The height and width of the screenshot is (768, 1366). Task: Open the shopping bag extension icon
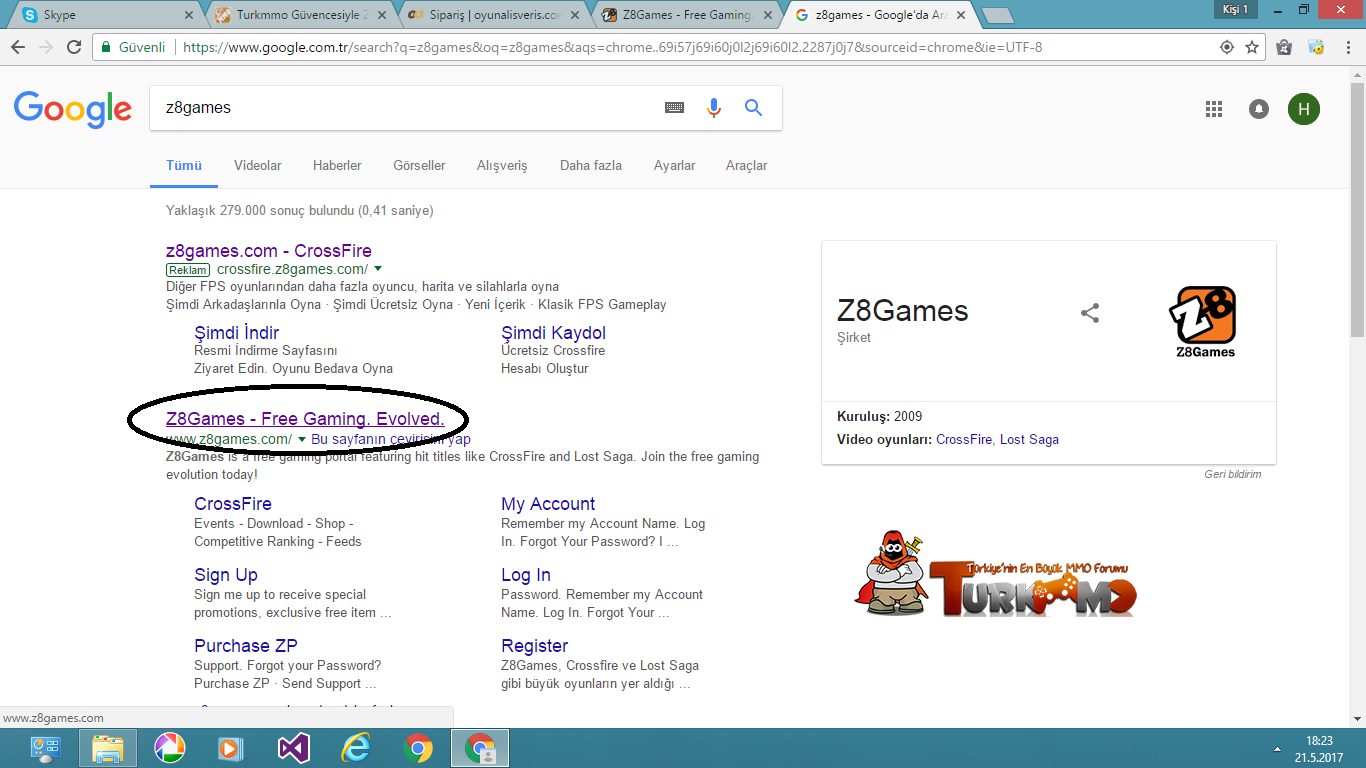(x=1285, y=47)
